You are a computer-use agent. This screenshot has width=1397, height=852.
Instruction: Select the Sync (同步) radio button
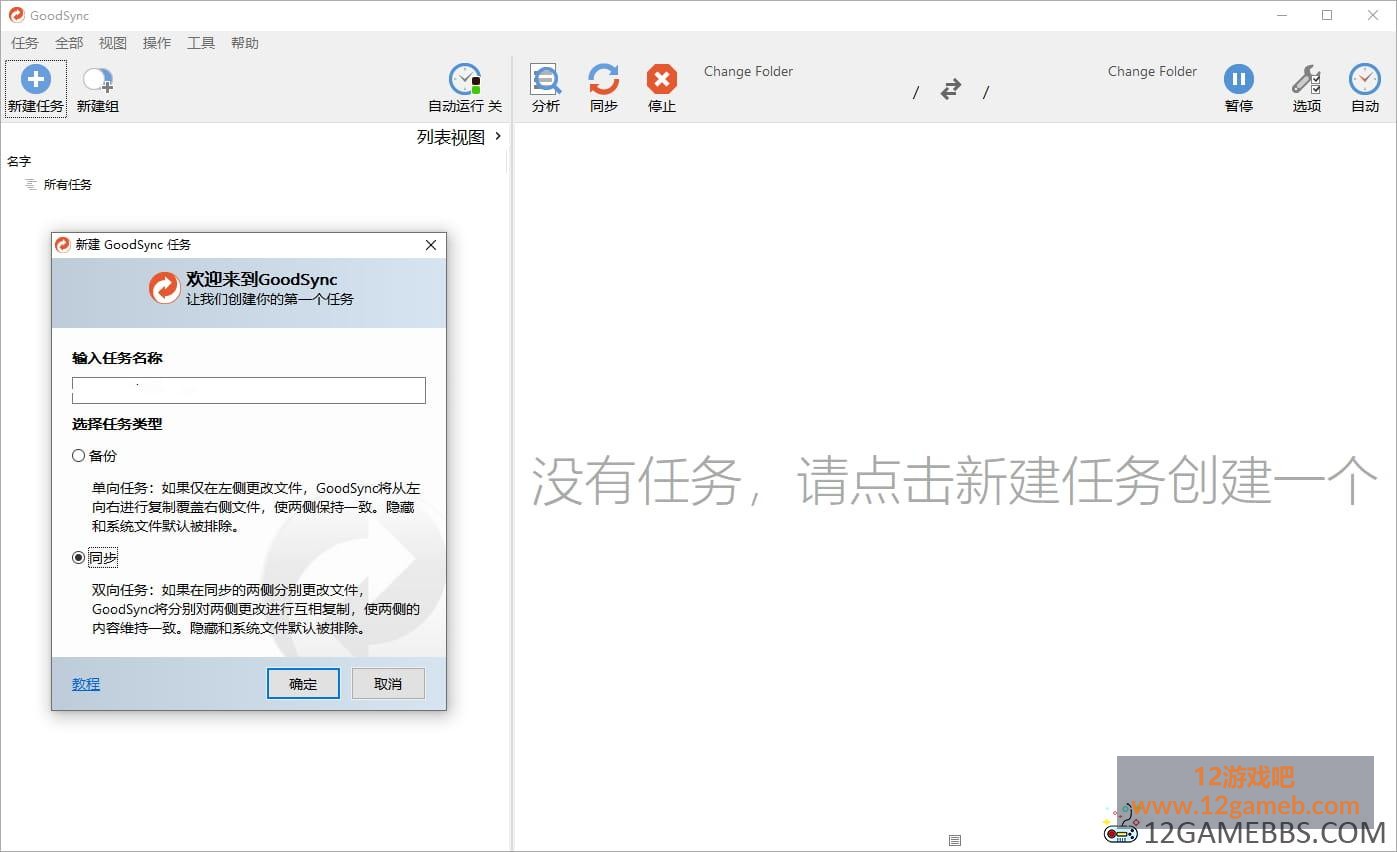[79, 558]
